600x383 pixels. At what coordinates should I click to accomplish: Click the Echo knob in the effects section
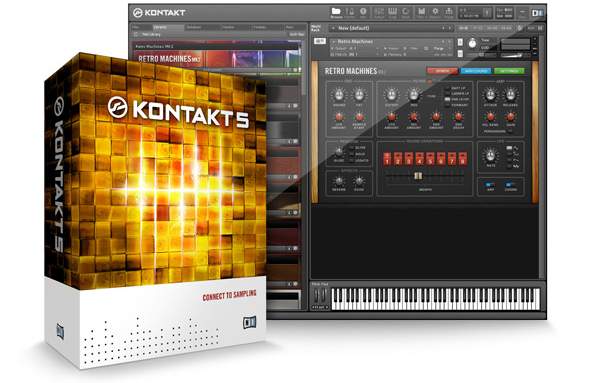point(359,181)
